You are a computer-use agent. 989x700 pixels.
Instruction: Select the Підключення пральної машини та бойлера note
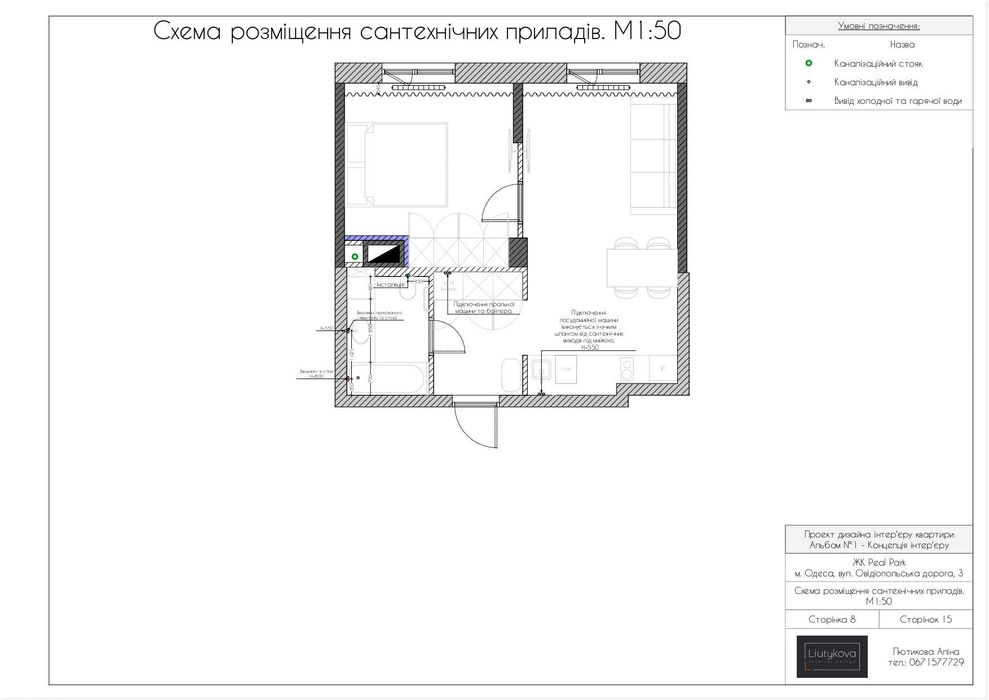click(x=484, y=307)
